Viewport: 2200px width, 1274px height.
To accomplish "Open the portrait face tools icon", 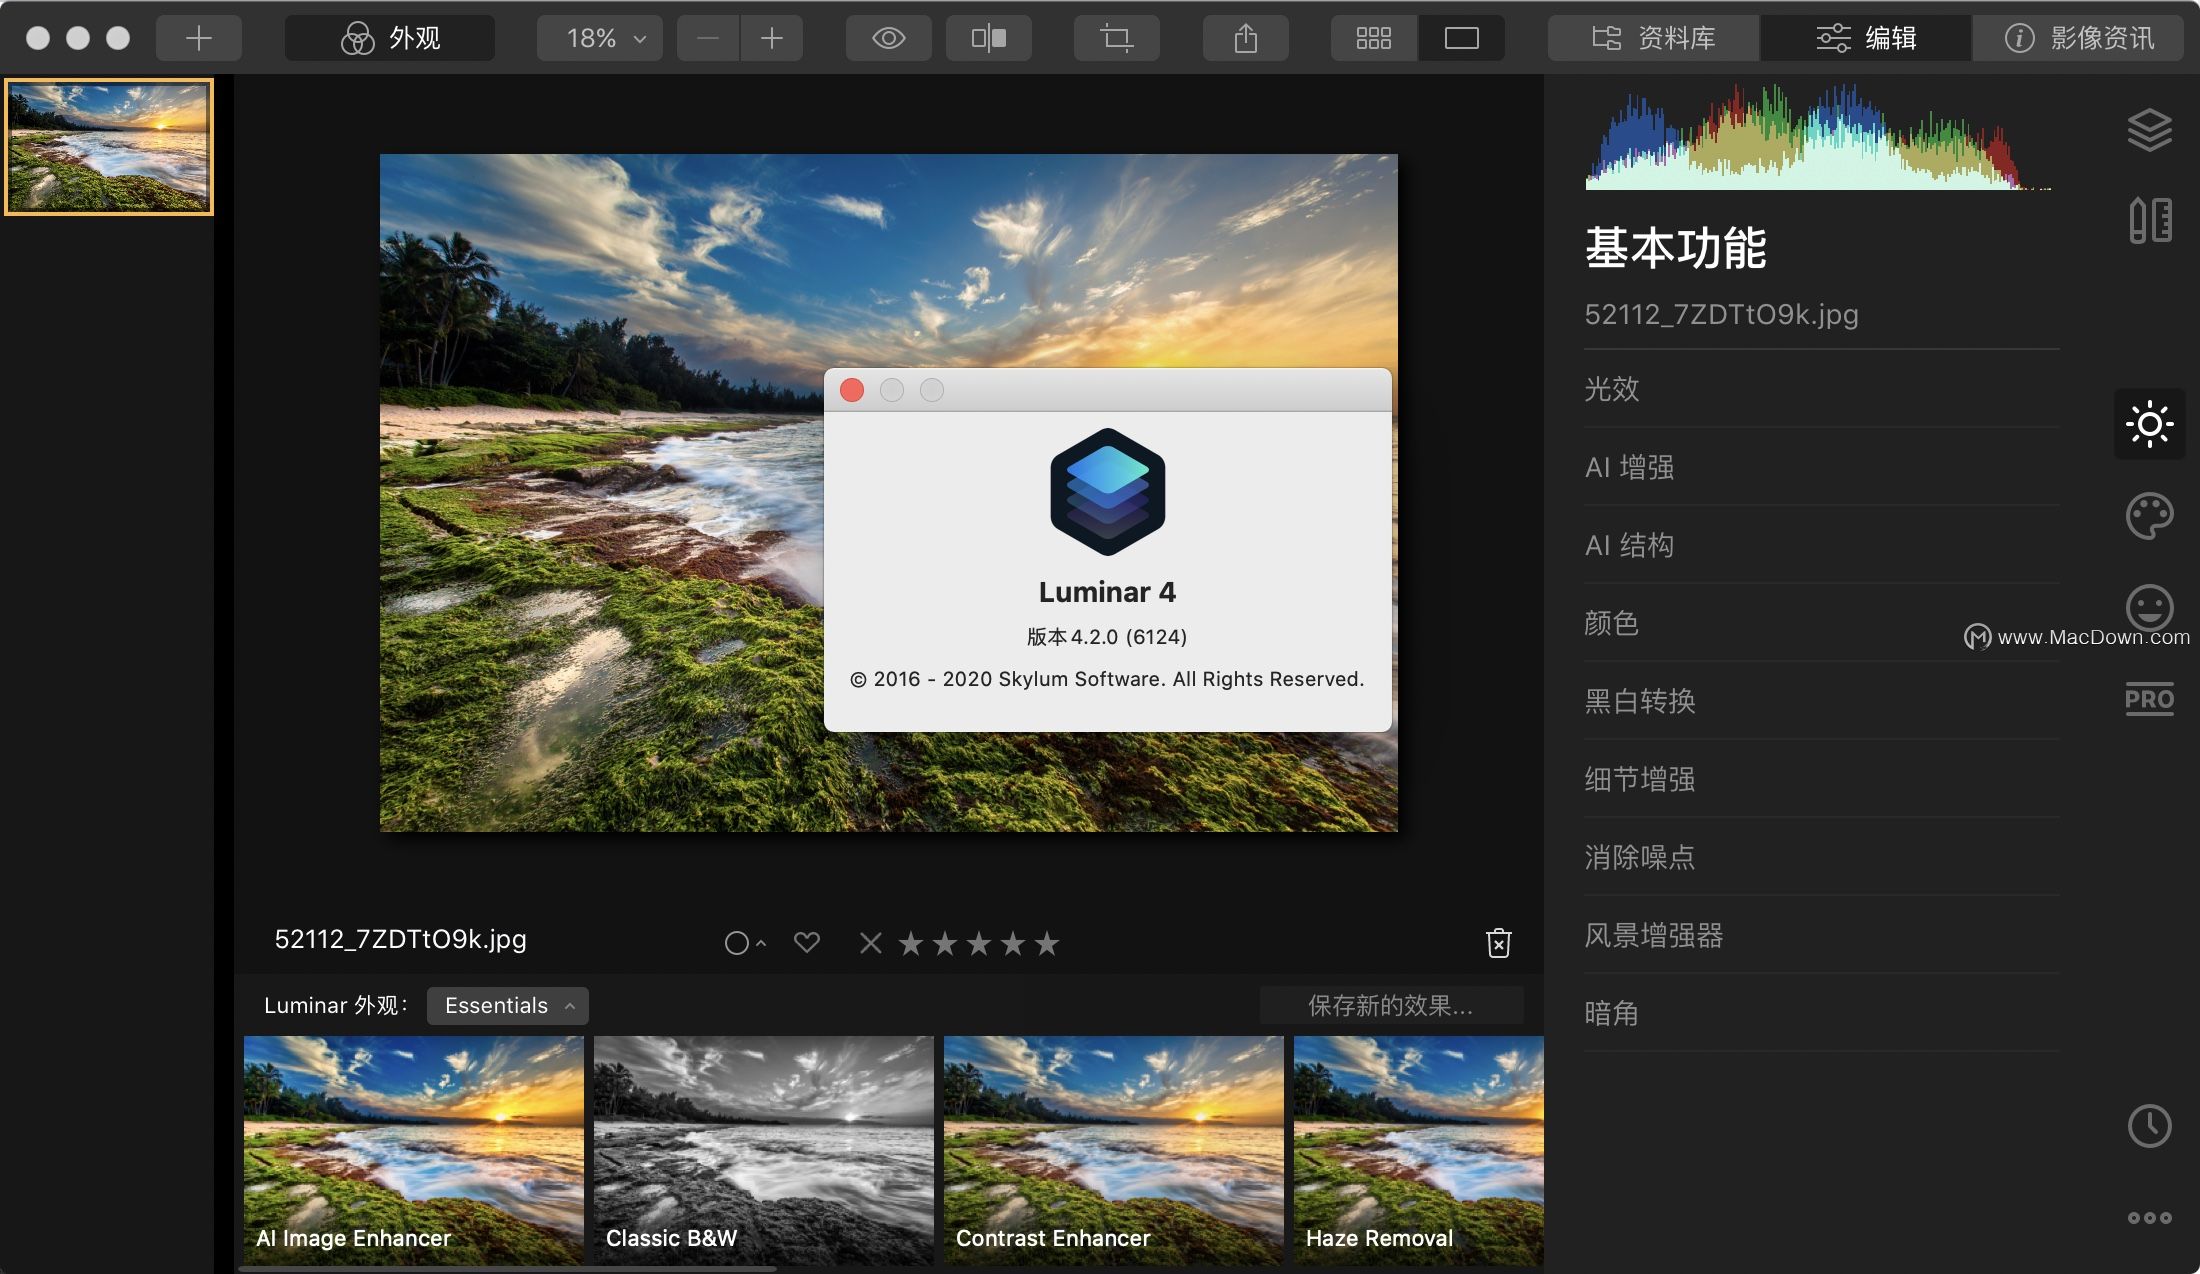I will (2149, 608).
